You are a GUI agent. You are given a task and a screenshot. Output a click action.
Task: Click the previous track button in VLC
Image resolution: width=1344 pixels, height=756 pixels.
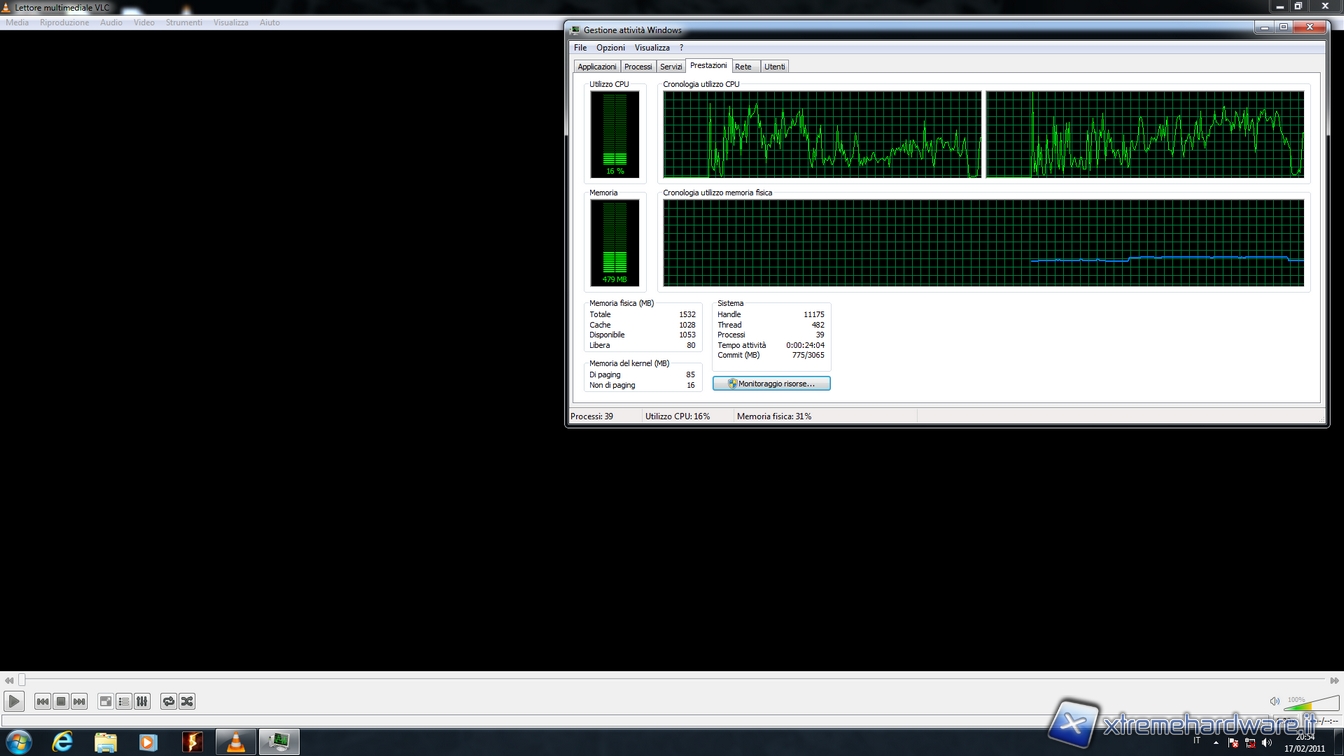pos(42,702)
